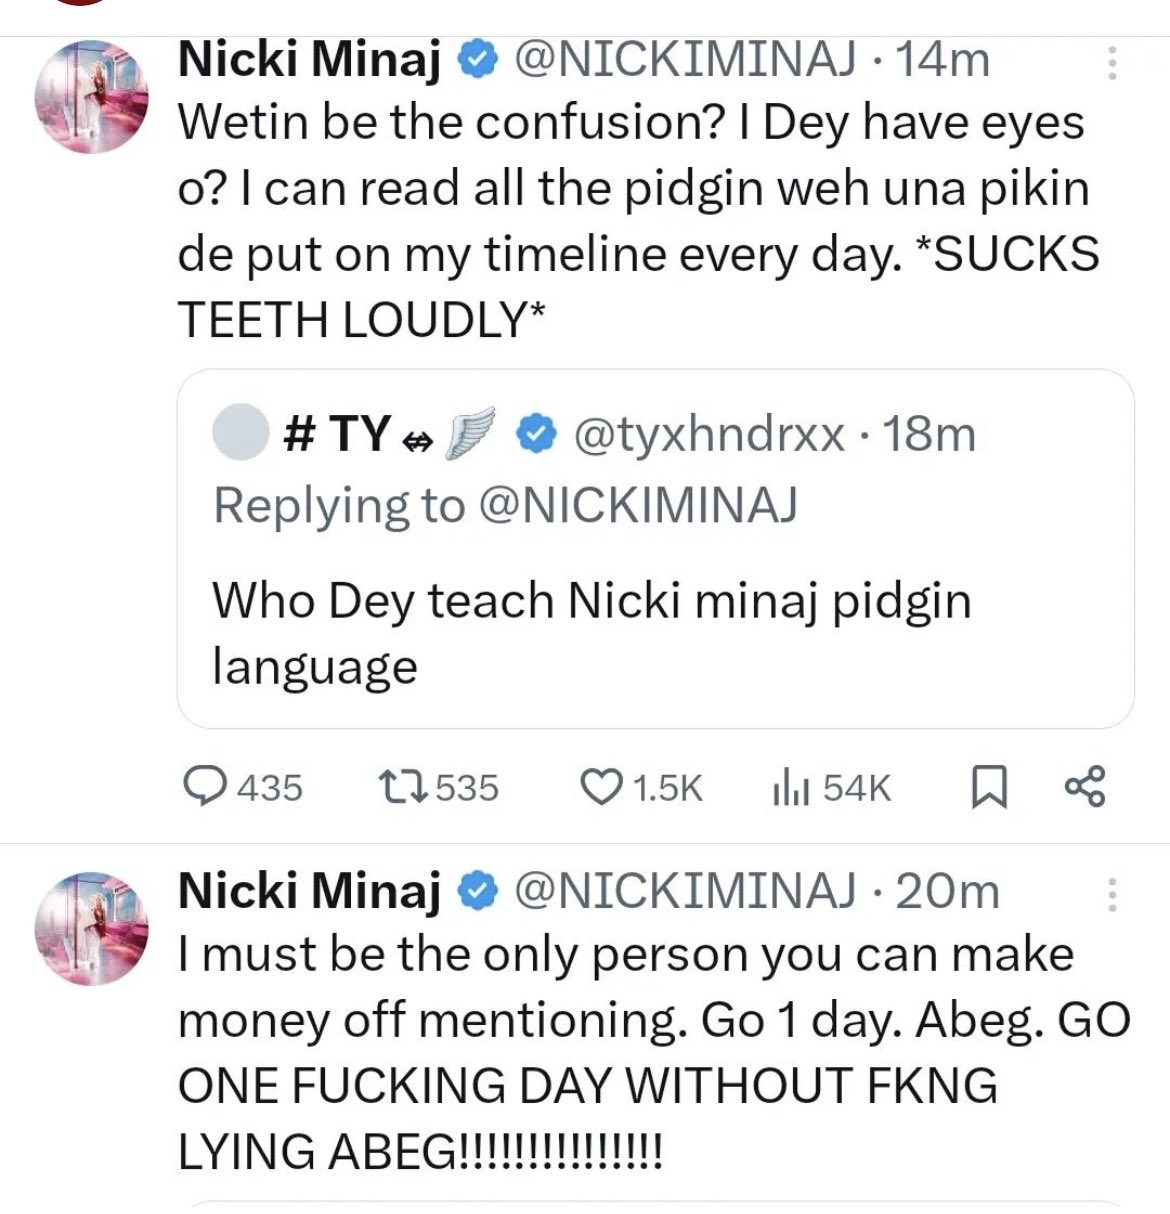Image resolution: width=1170 pixels, height=1214 pixels.
Task: Retweet the pidgin tweet with 535 reposts
Action: click(x=390, y=787)
